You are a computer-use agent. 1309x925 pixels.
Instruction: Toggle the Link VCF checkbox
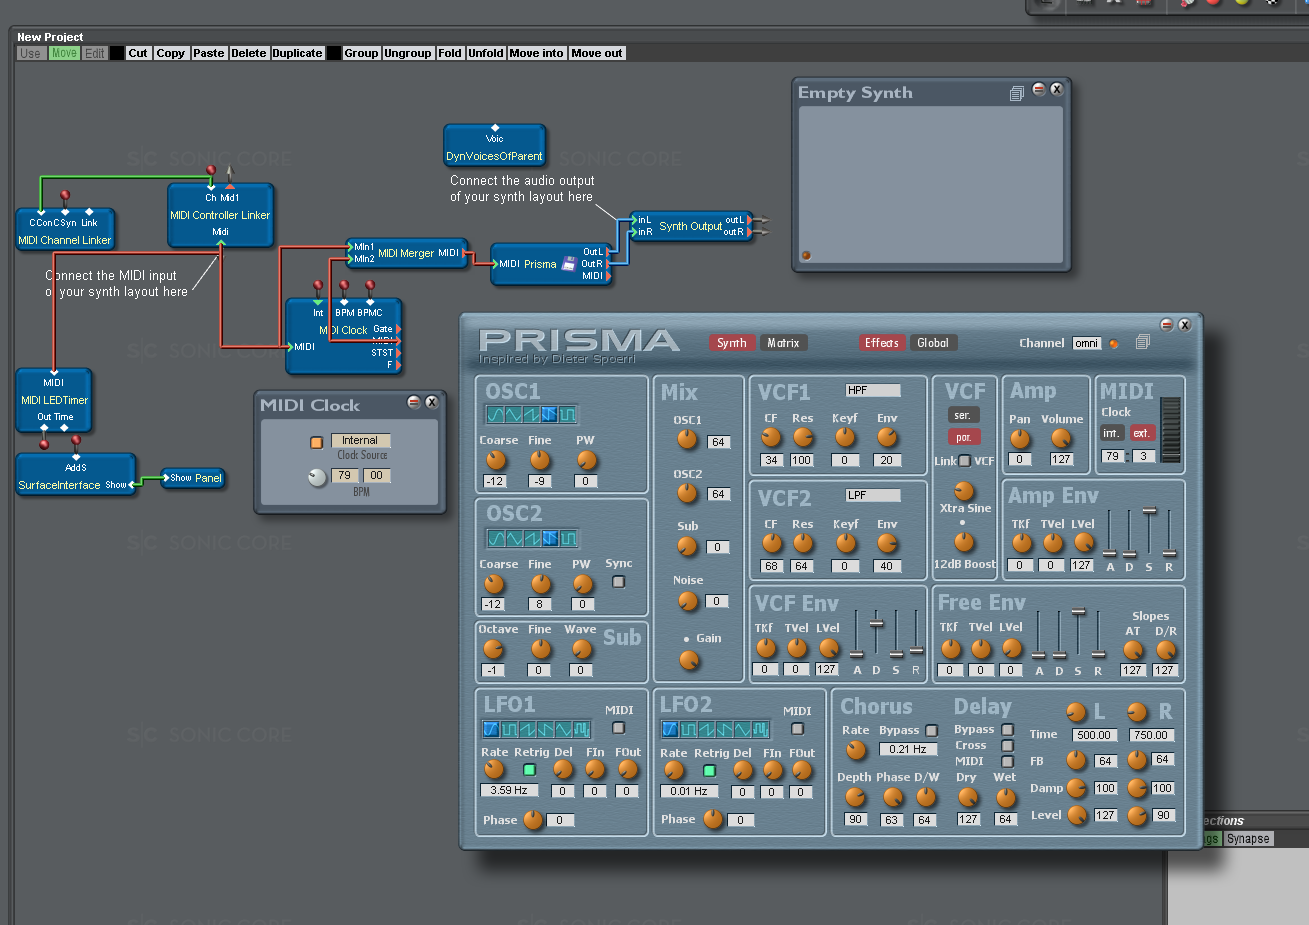(x=964, y=459)
